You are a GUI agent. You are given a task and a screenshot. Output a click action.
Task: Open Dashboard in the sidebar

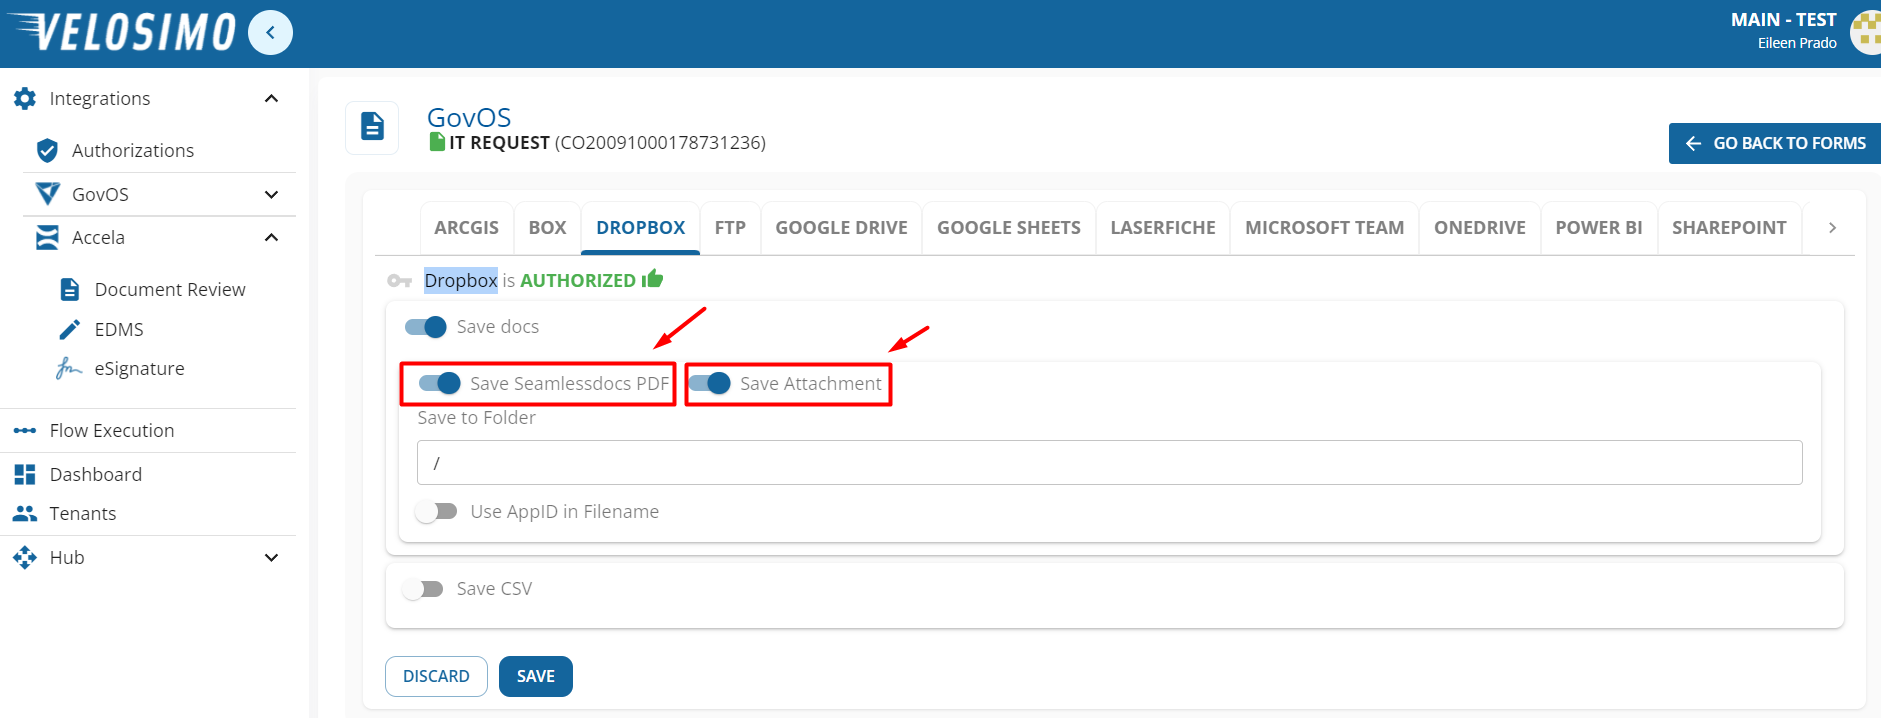click(x=96, y=474)
